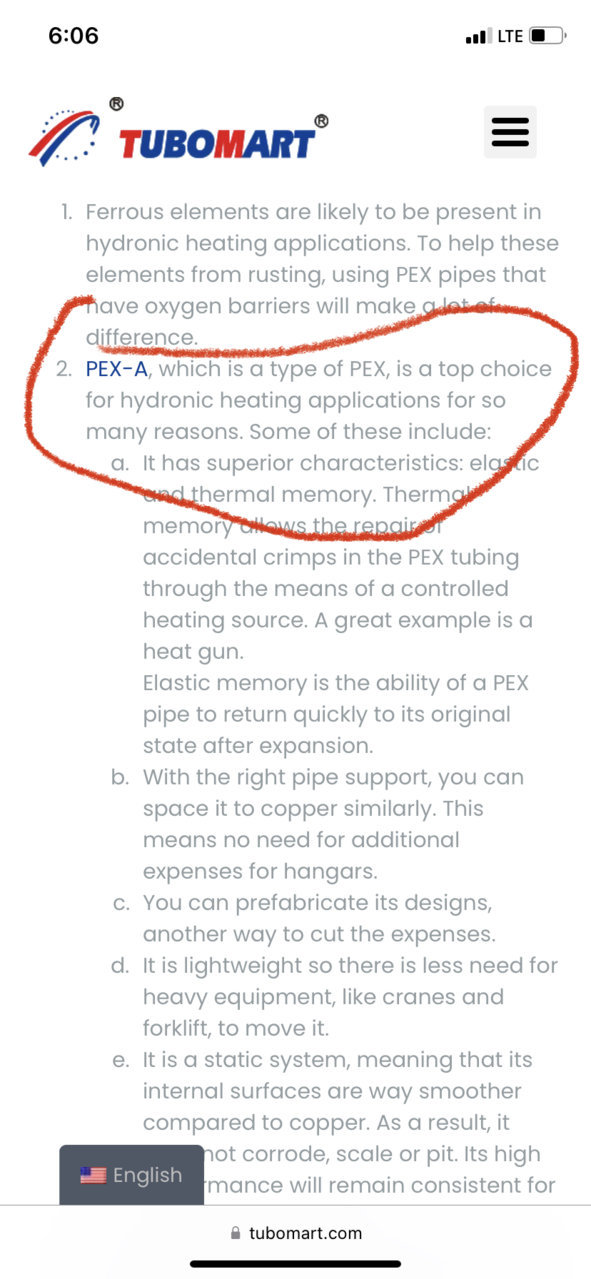Tap the lock icon beside tubomart.com

[236, 1233]
